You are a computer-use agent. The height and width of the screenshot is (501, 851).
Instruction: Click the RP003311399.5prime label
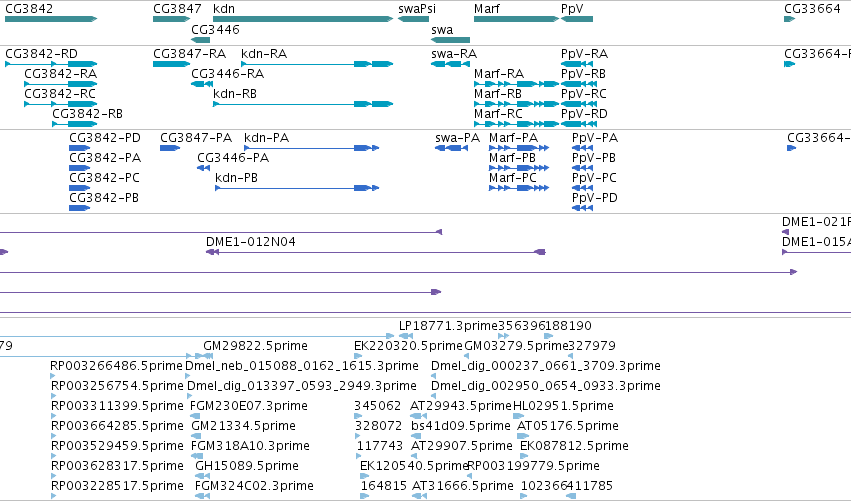coord(117,406)
